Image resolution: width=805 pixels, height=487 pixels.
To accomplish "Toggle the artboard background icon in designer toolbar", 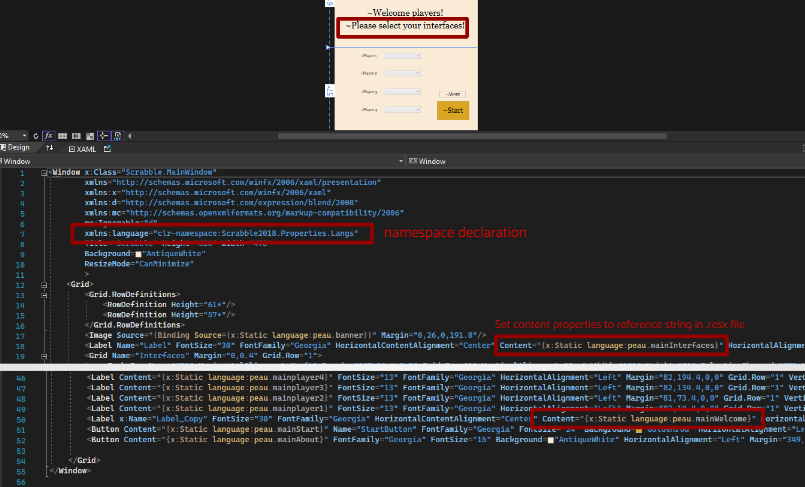I will point(90,135).
